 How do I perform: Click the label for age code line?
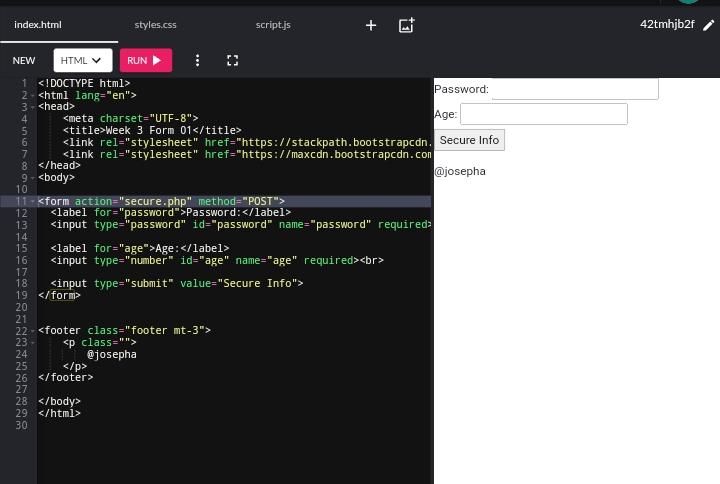click(140, 248)
